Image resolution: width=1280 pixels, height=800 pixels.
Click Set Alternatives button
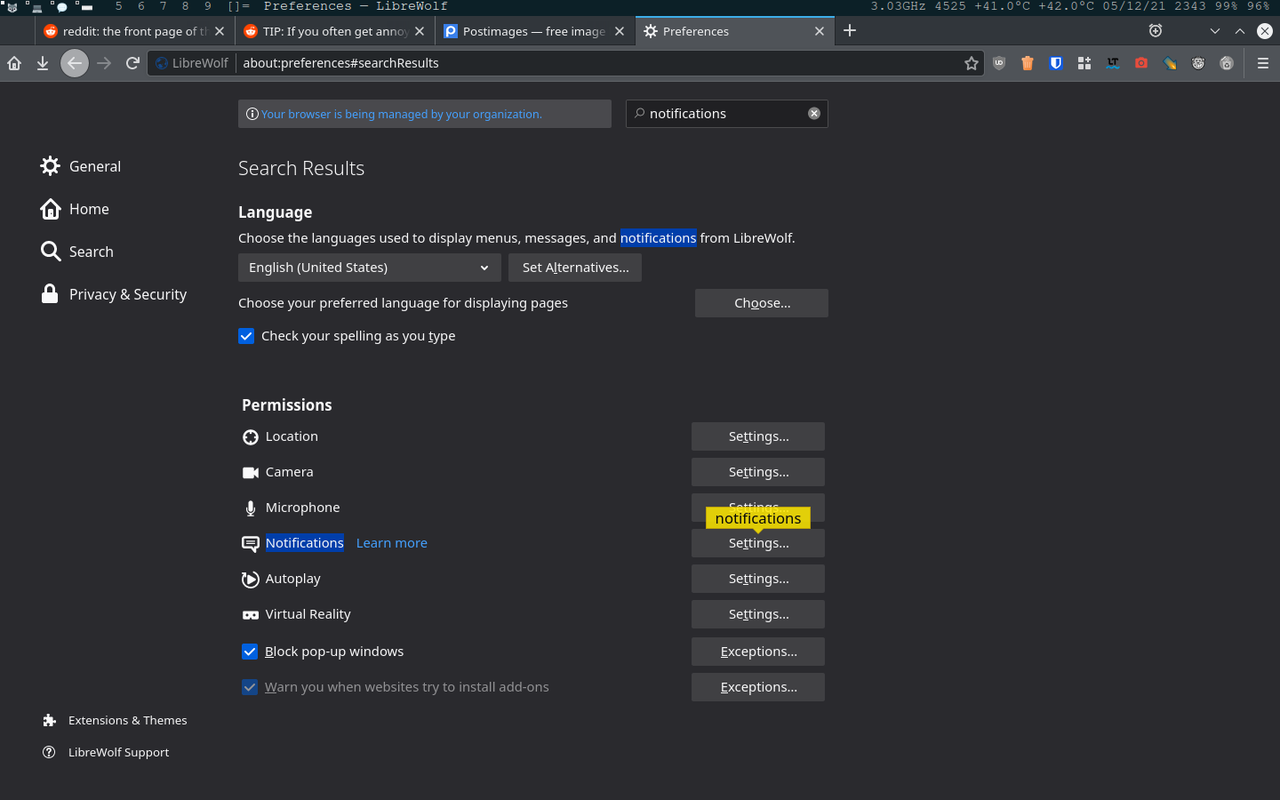575,267
